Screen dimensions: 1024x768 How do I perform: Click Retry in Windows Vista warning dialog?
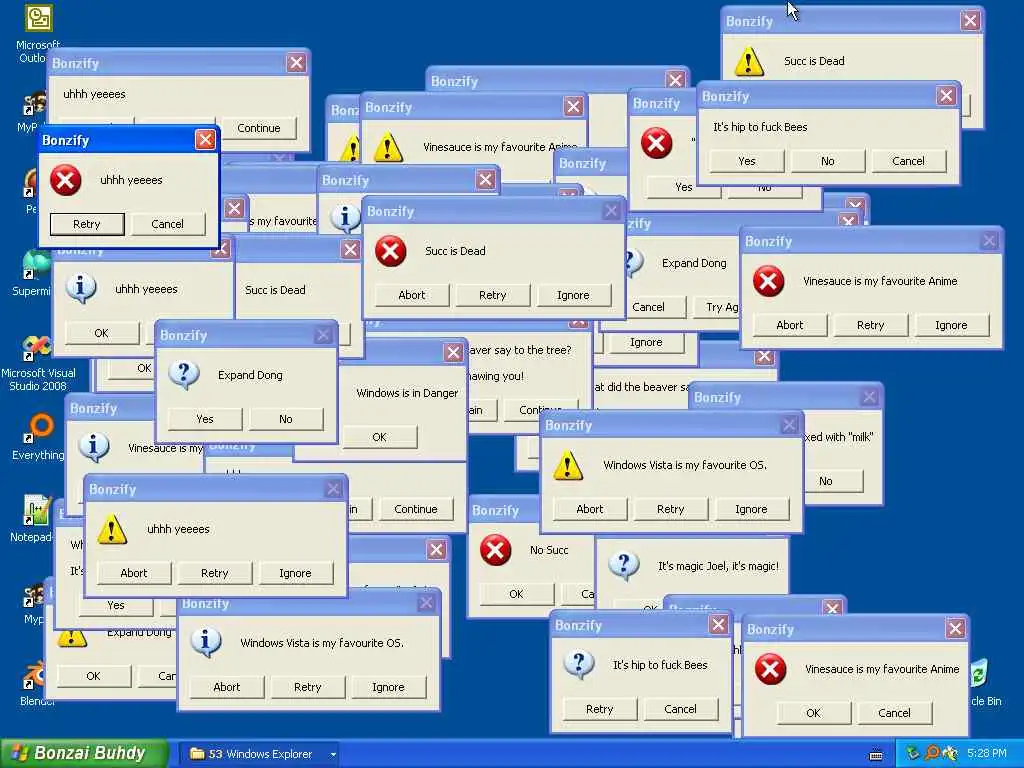coord(670,509)
